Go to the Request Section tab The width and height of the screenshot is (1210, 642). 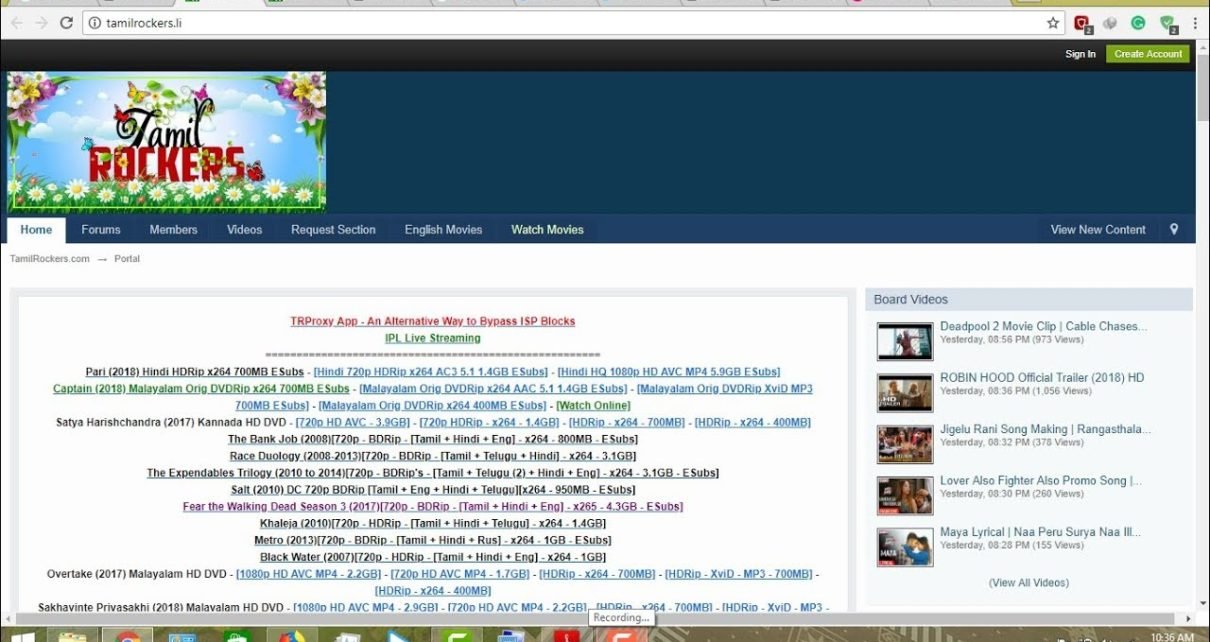333,230
